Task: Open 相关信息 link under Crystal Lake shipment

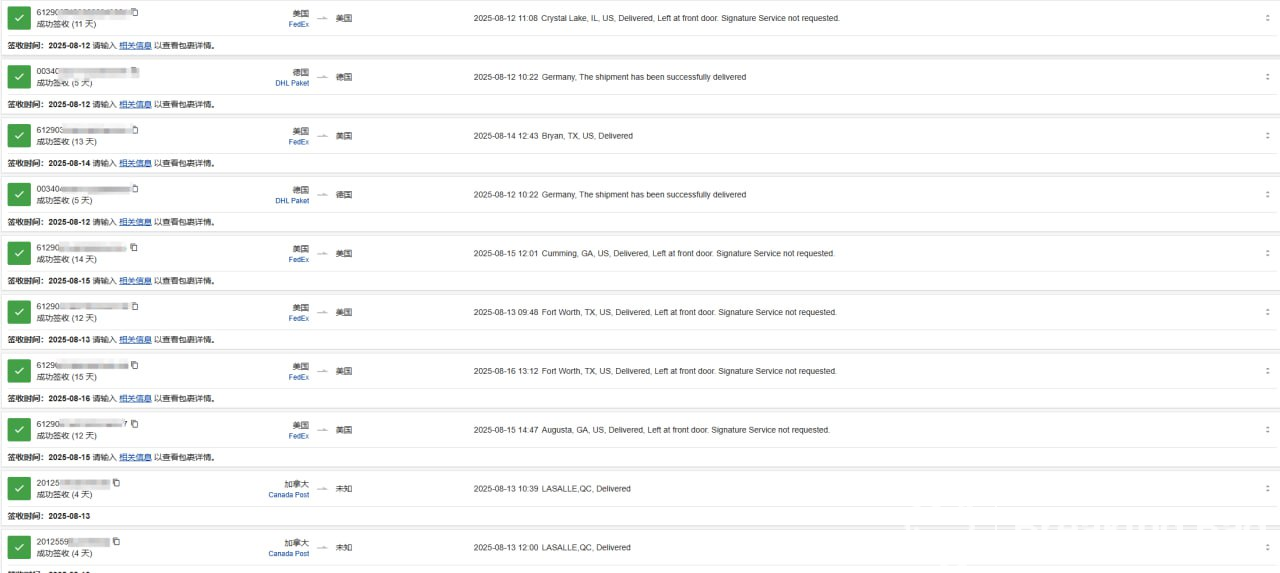Action: [x=136, y=45]
